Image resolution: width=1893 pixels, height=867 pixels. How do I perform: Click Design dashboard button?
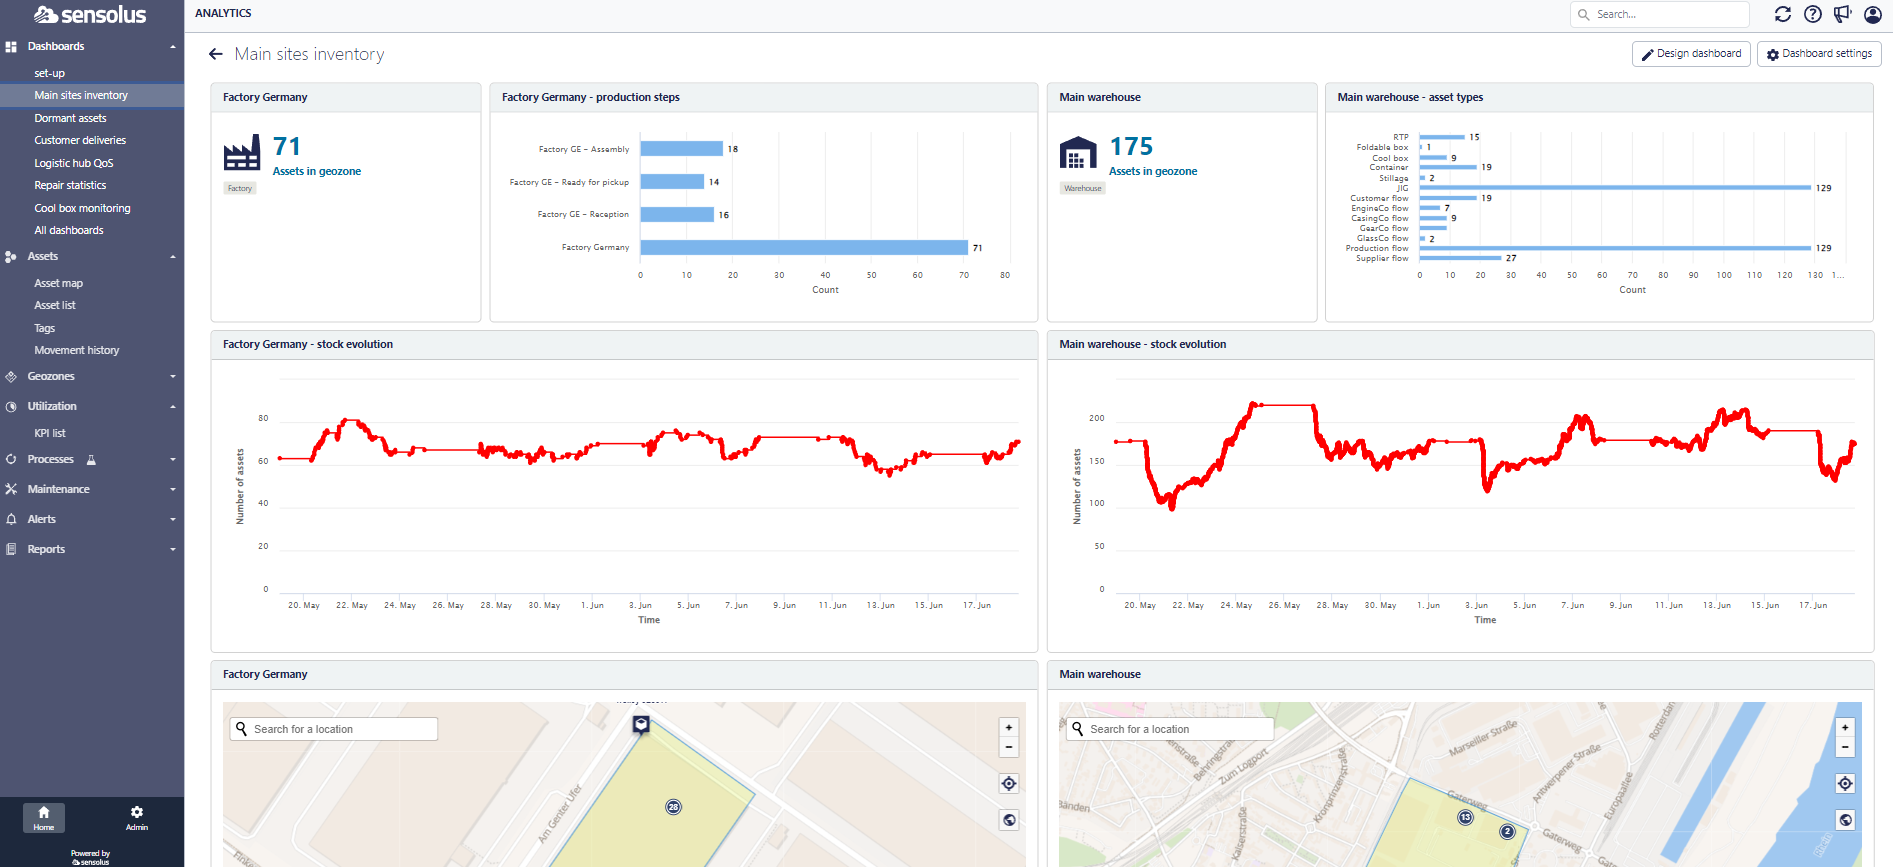[1691, 54]
